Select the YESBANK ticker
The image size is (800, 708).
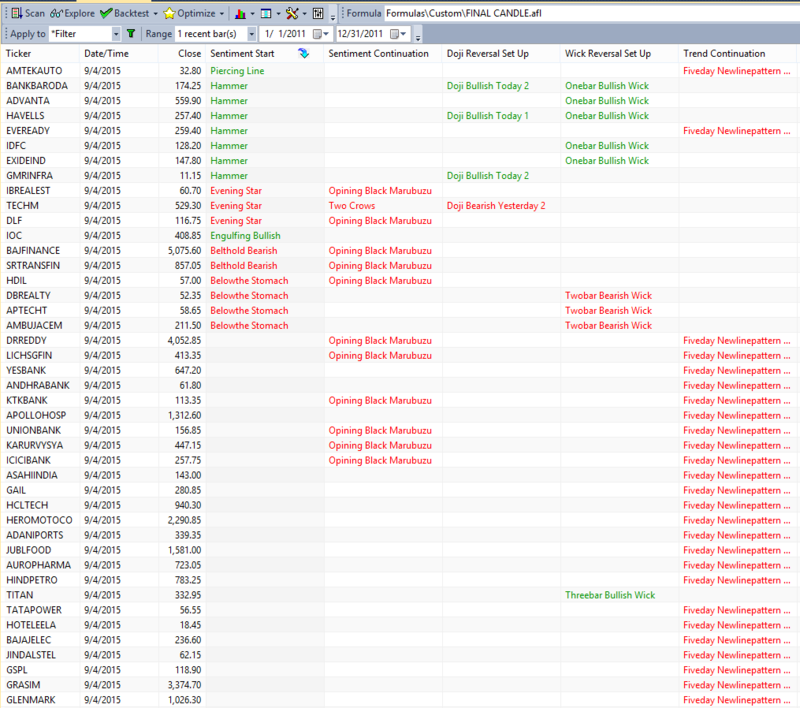point(26,370)
